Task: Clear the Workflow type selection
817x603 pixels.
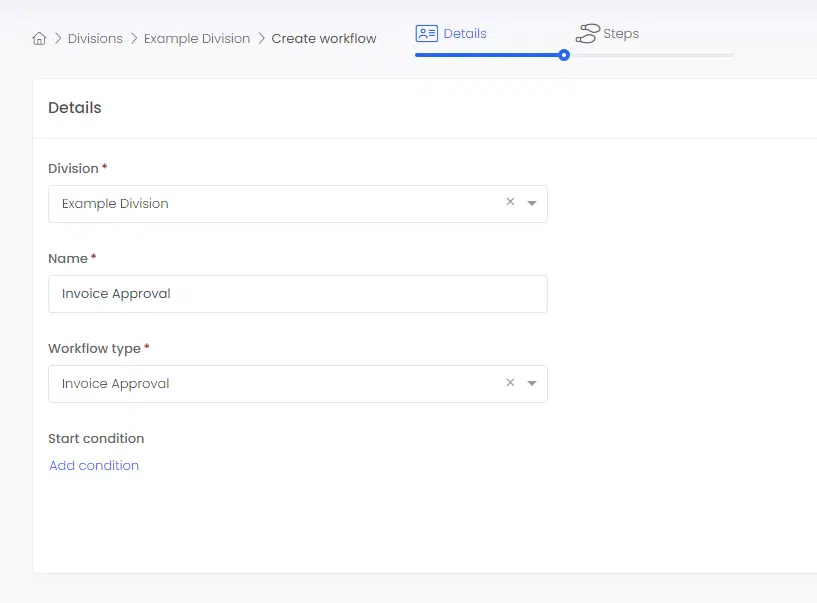Action: point(510,383)
